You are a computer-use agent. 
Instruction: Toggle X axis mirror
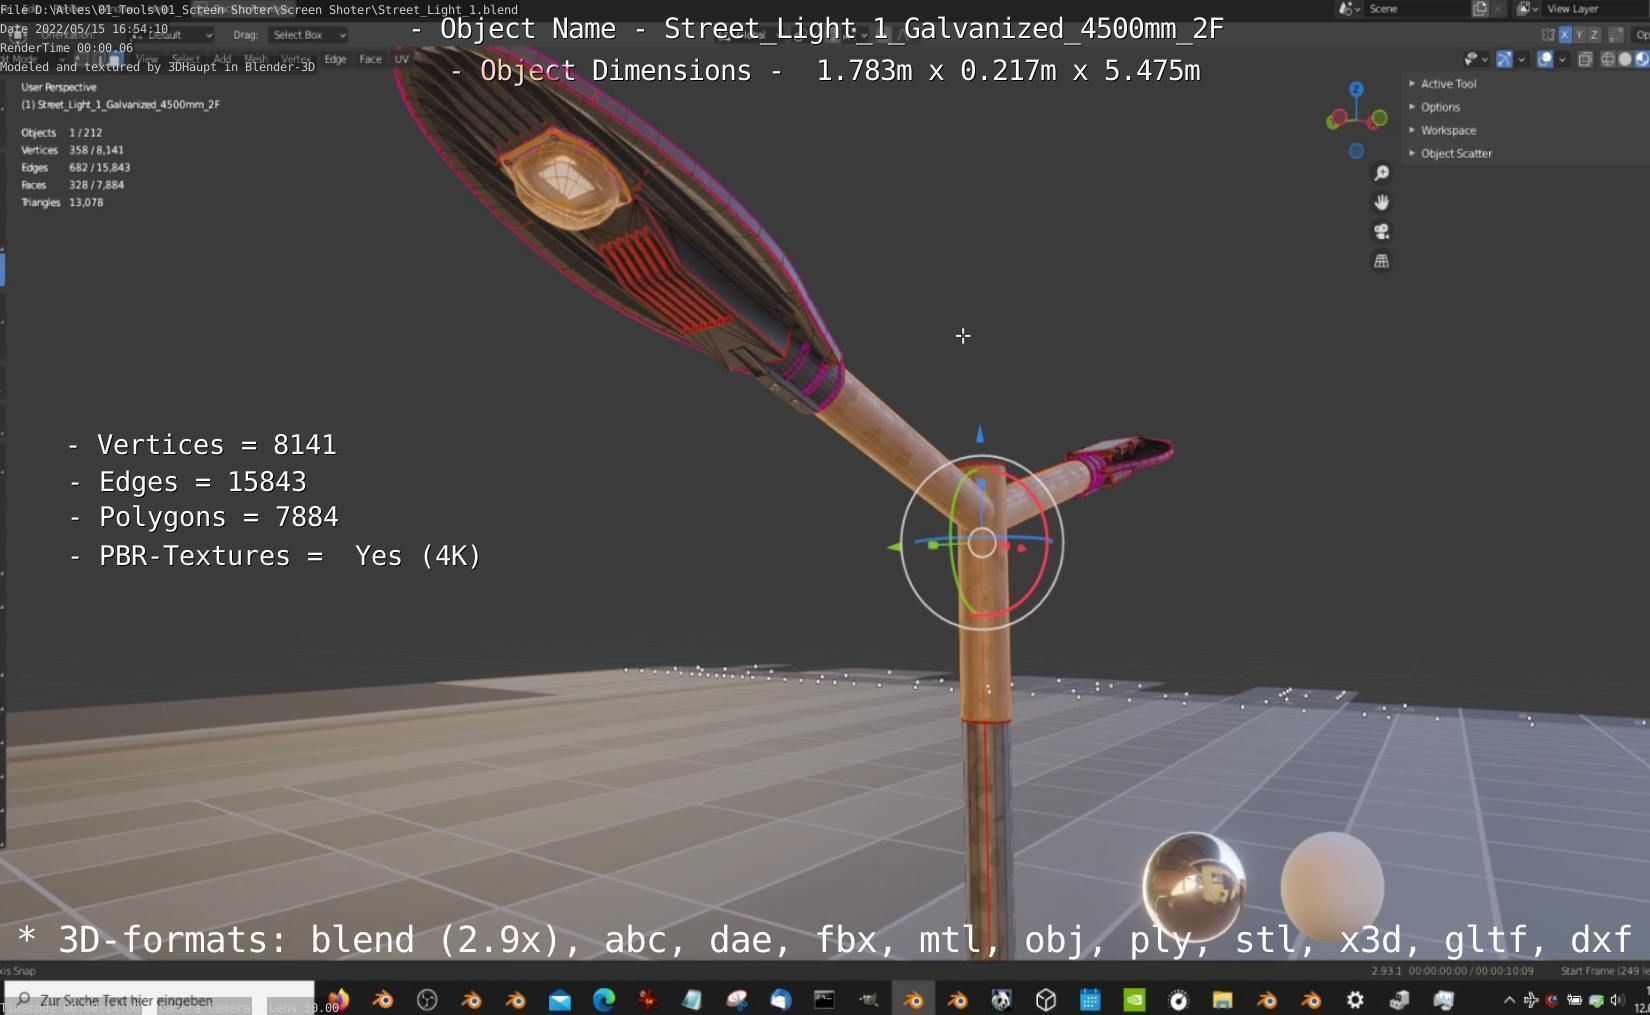click(1565, 34)
